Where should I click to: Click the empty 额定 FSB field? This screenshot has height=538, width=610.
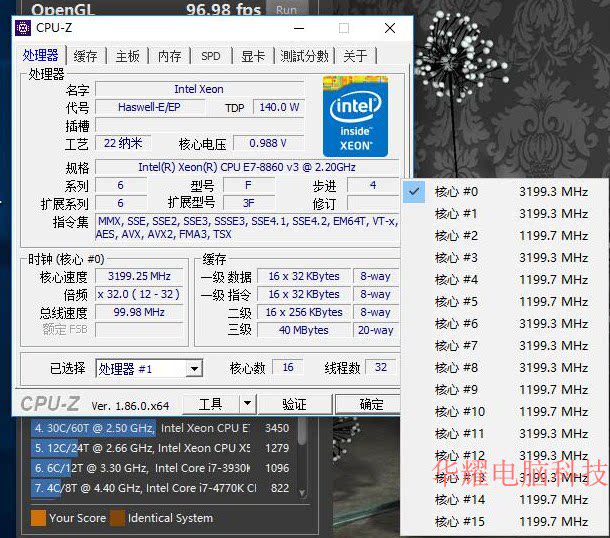coord(139,330)
